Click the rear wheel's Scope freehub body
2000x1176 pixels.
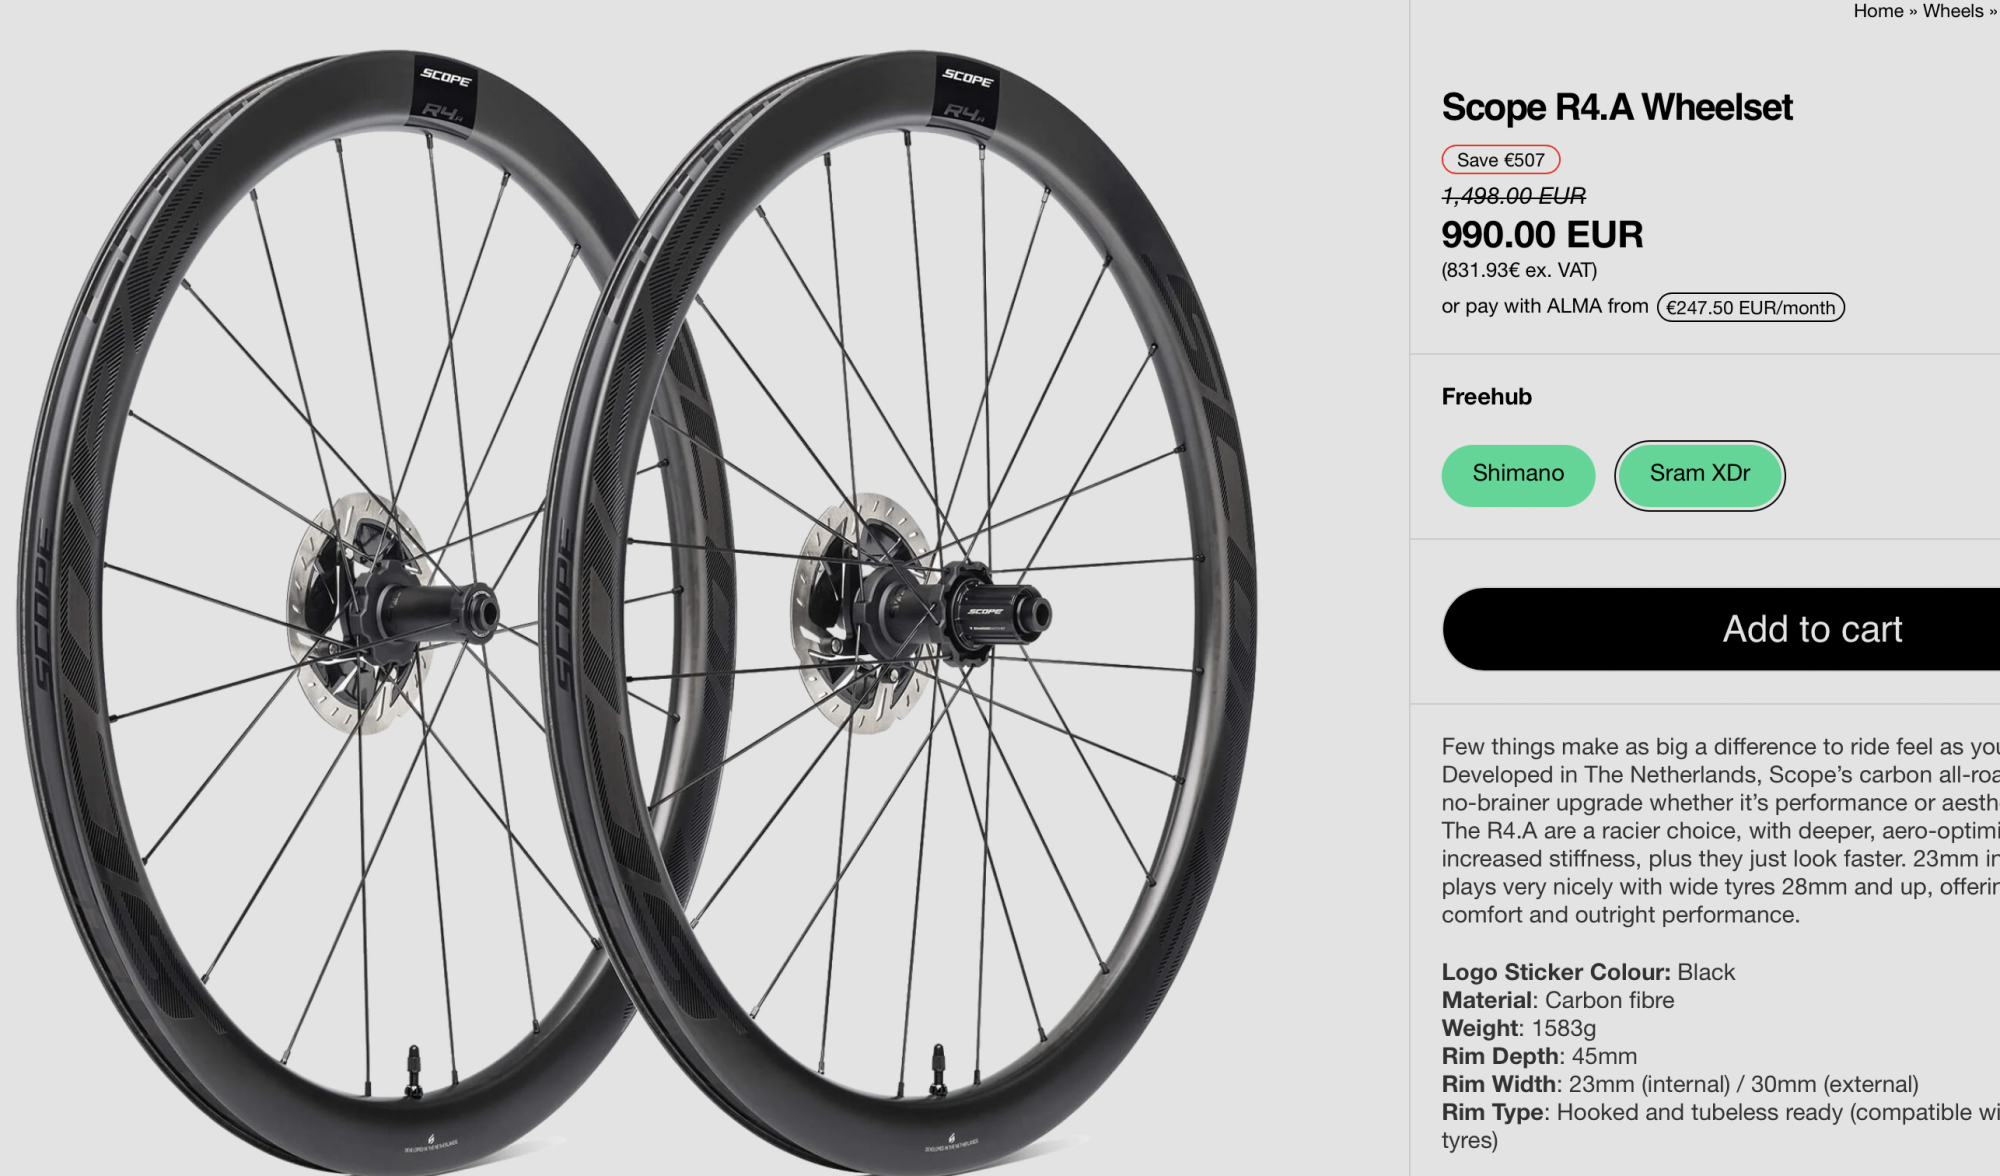(990, 612)
